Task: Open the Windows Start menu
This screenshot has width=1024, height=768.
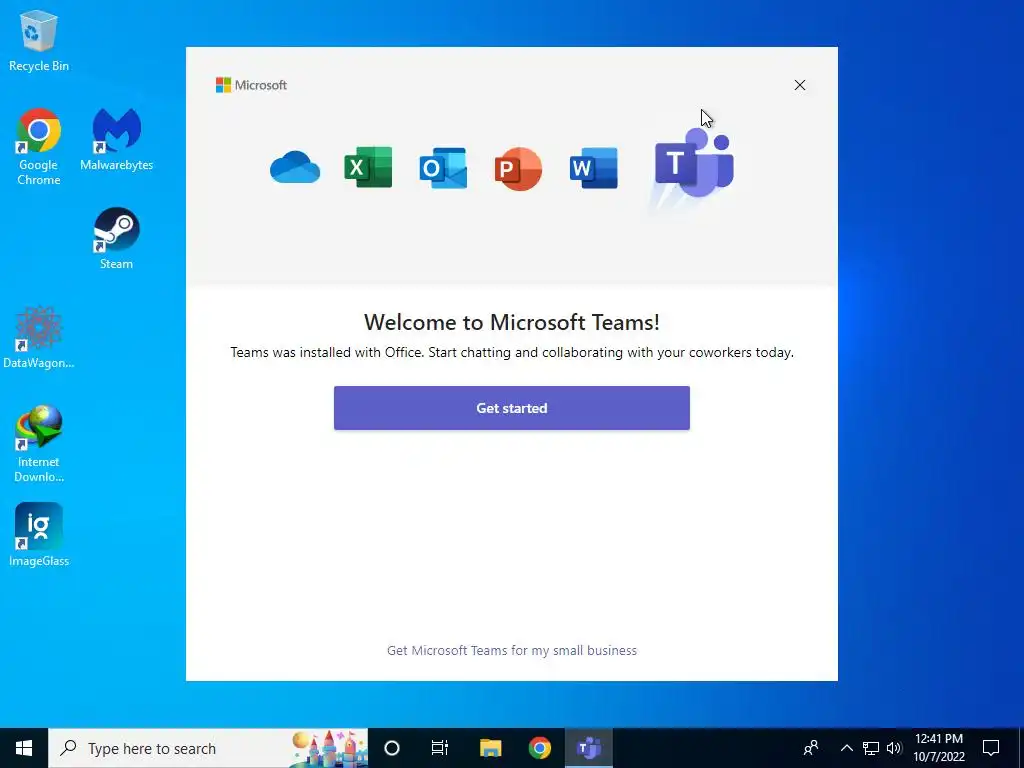Action: tap(24, 748)
